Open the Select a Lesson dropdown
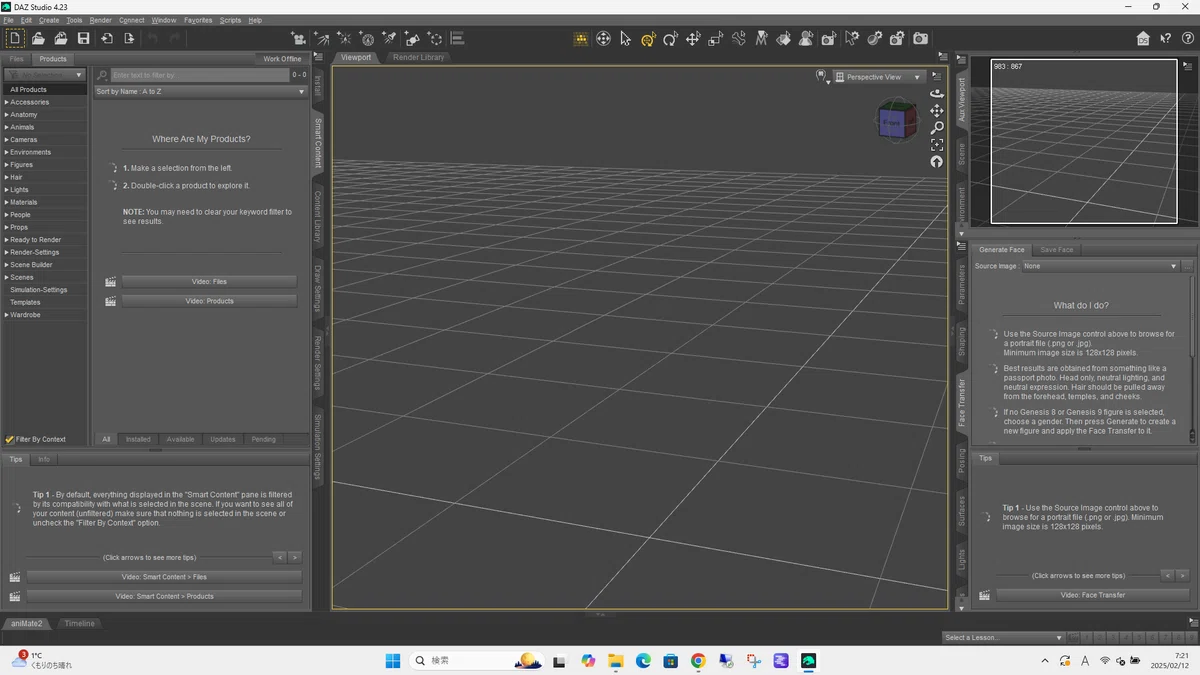 1003,637
